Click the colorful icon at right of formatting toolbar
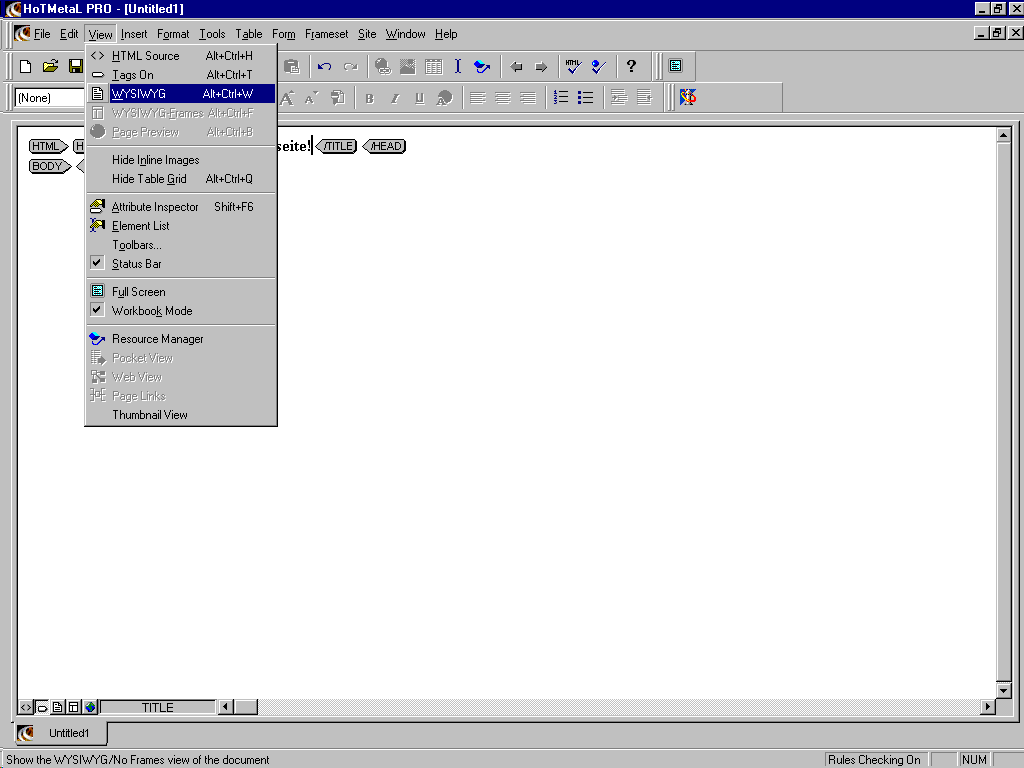 point(688,98)
